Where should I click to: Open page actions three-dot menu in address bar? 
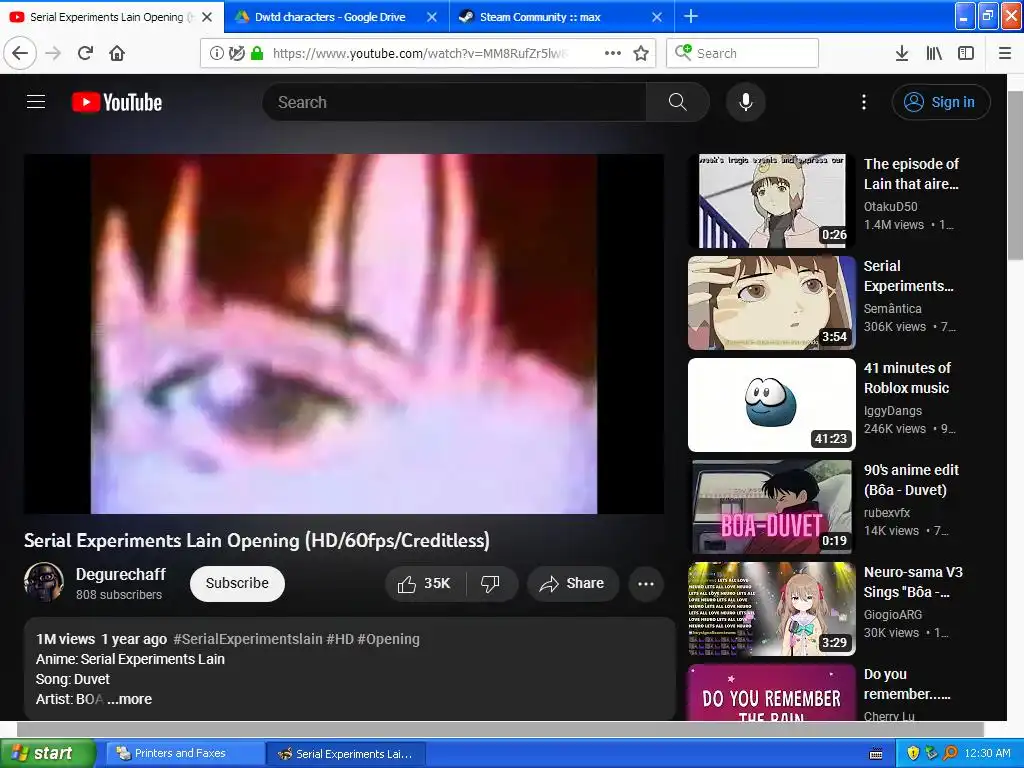click(x=613, y=53)
